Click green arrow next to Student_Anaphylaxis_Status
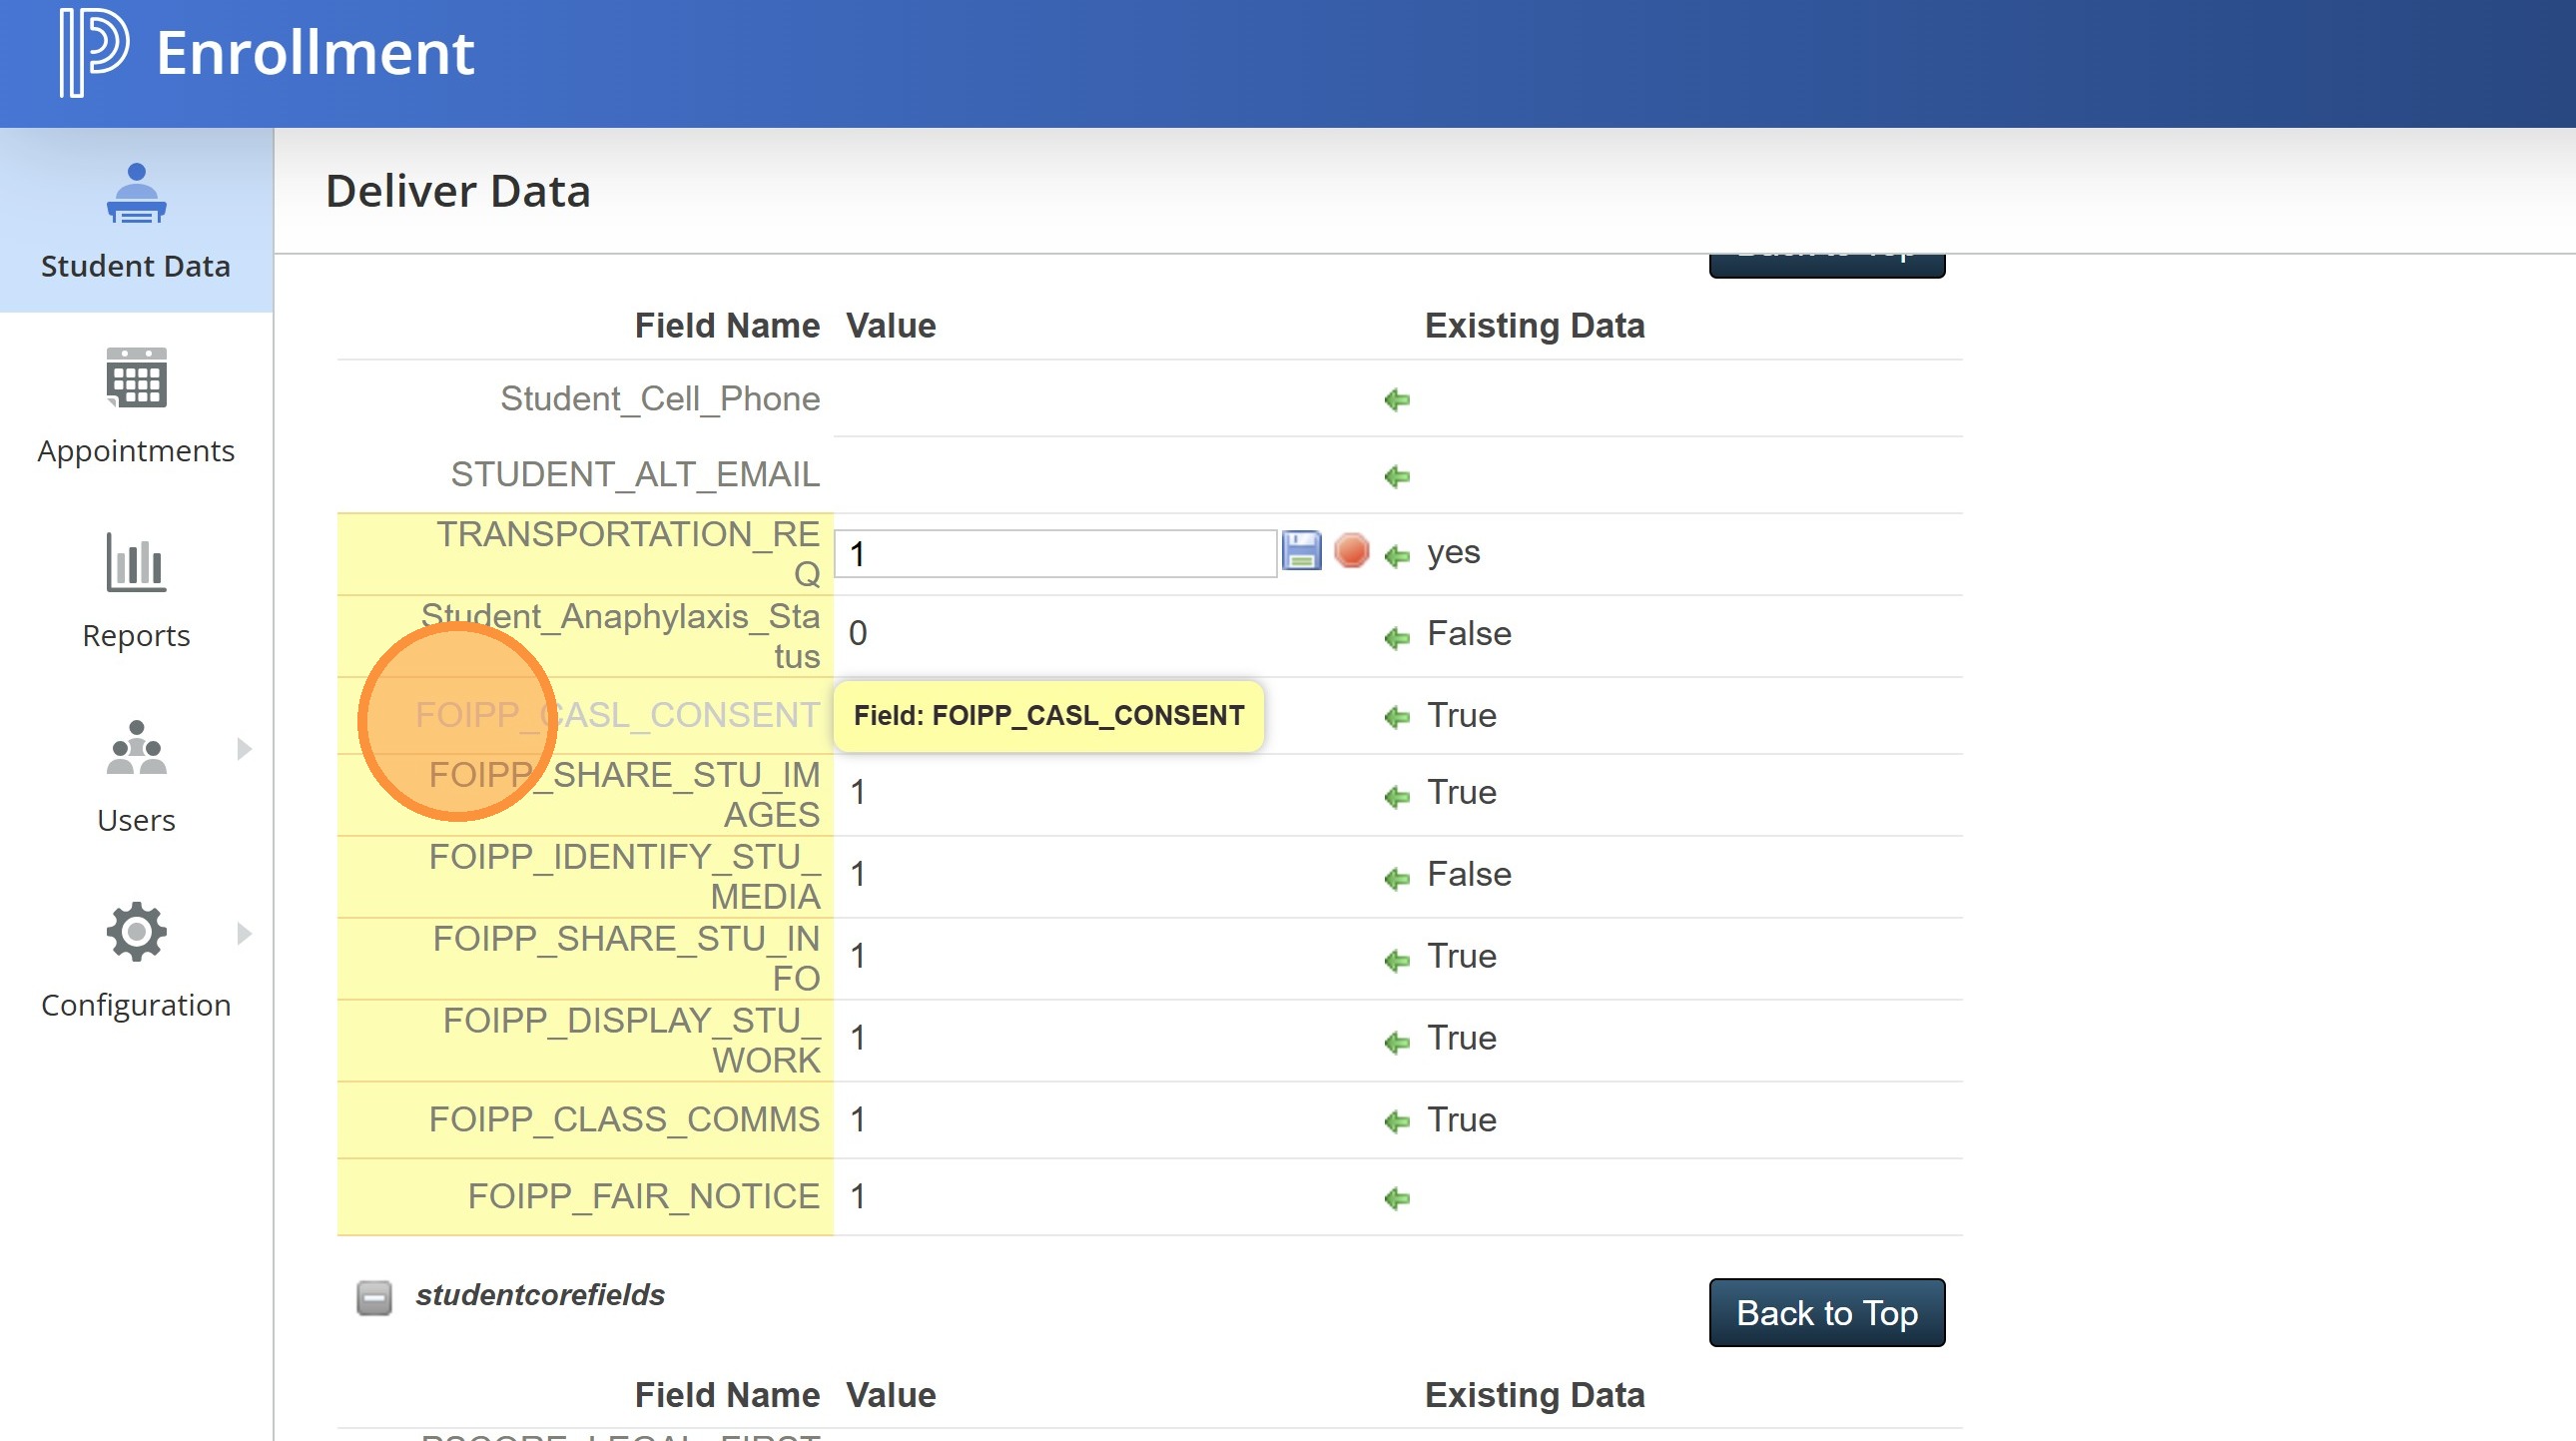The image size is (2576, 1441). click(1397, 637)
